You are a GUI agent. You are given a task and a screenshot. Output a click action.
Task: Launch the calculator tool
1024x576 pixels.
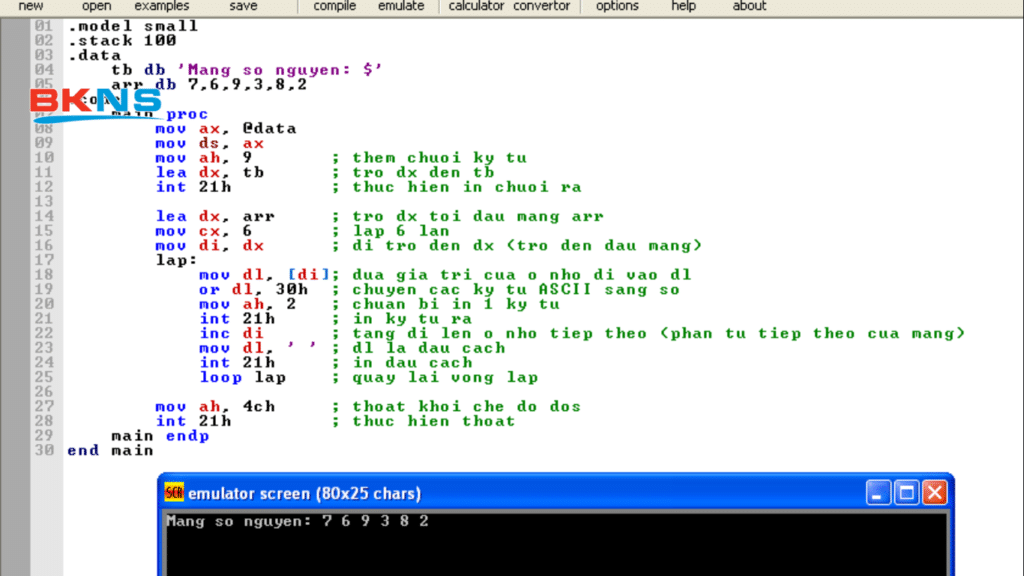(x=476, y=6)
